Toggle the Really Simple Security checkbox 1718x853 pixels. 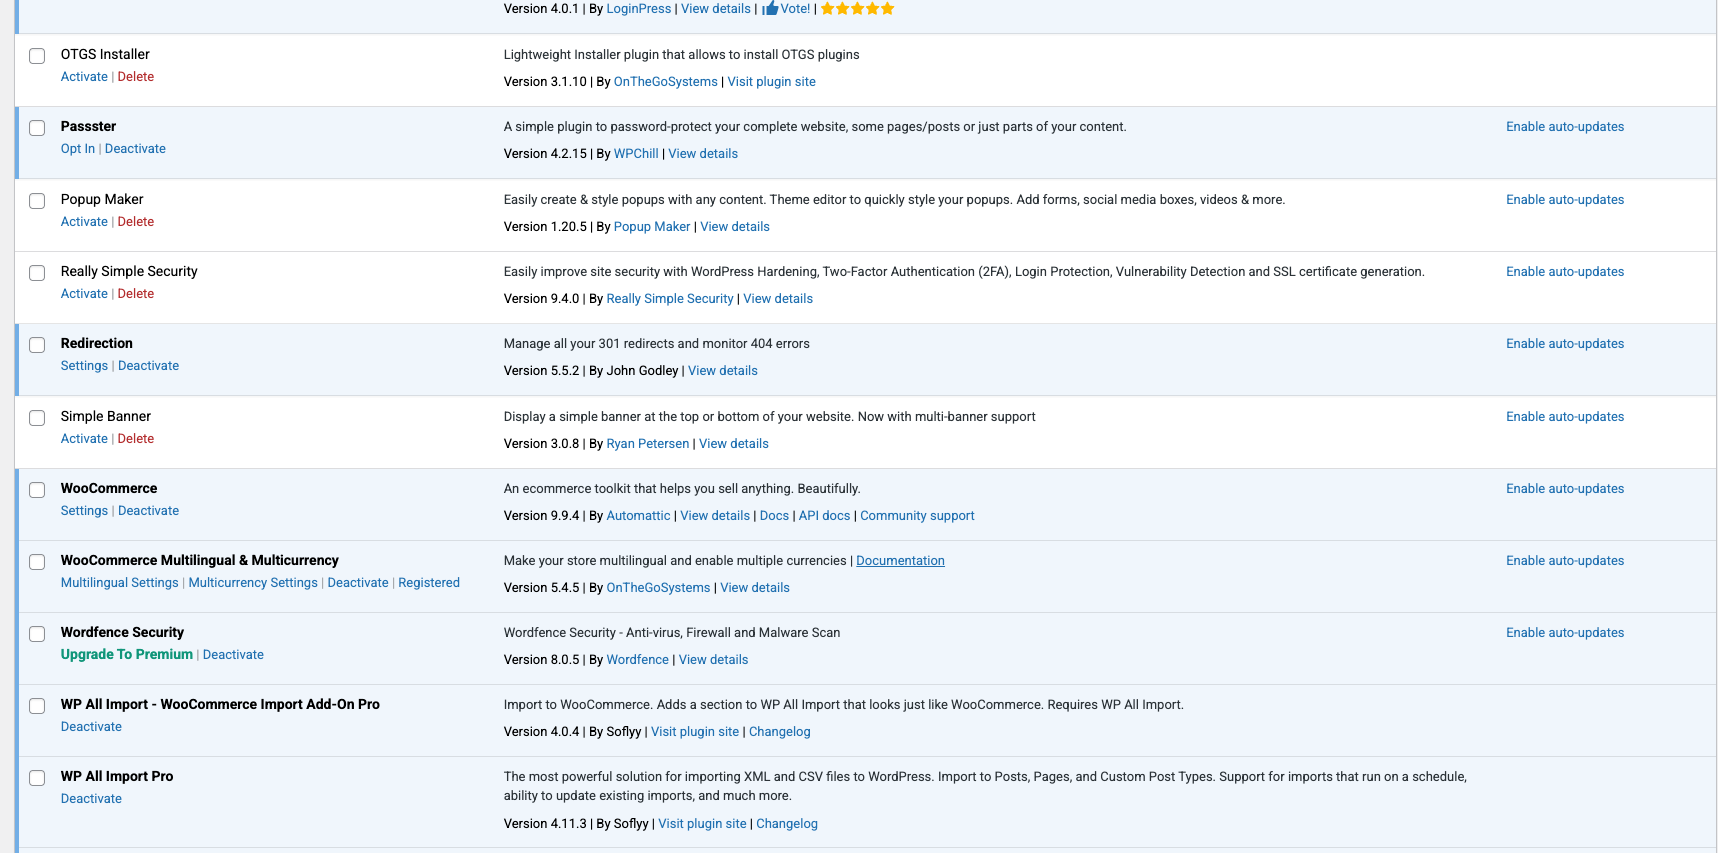[37, 273]
